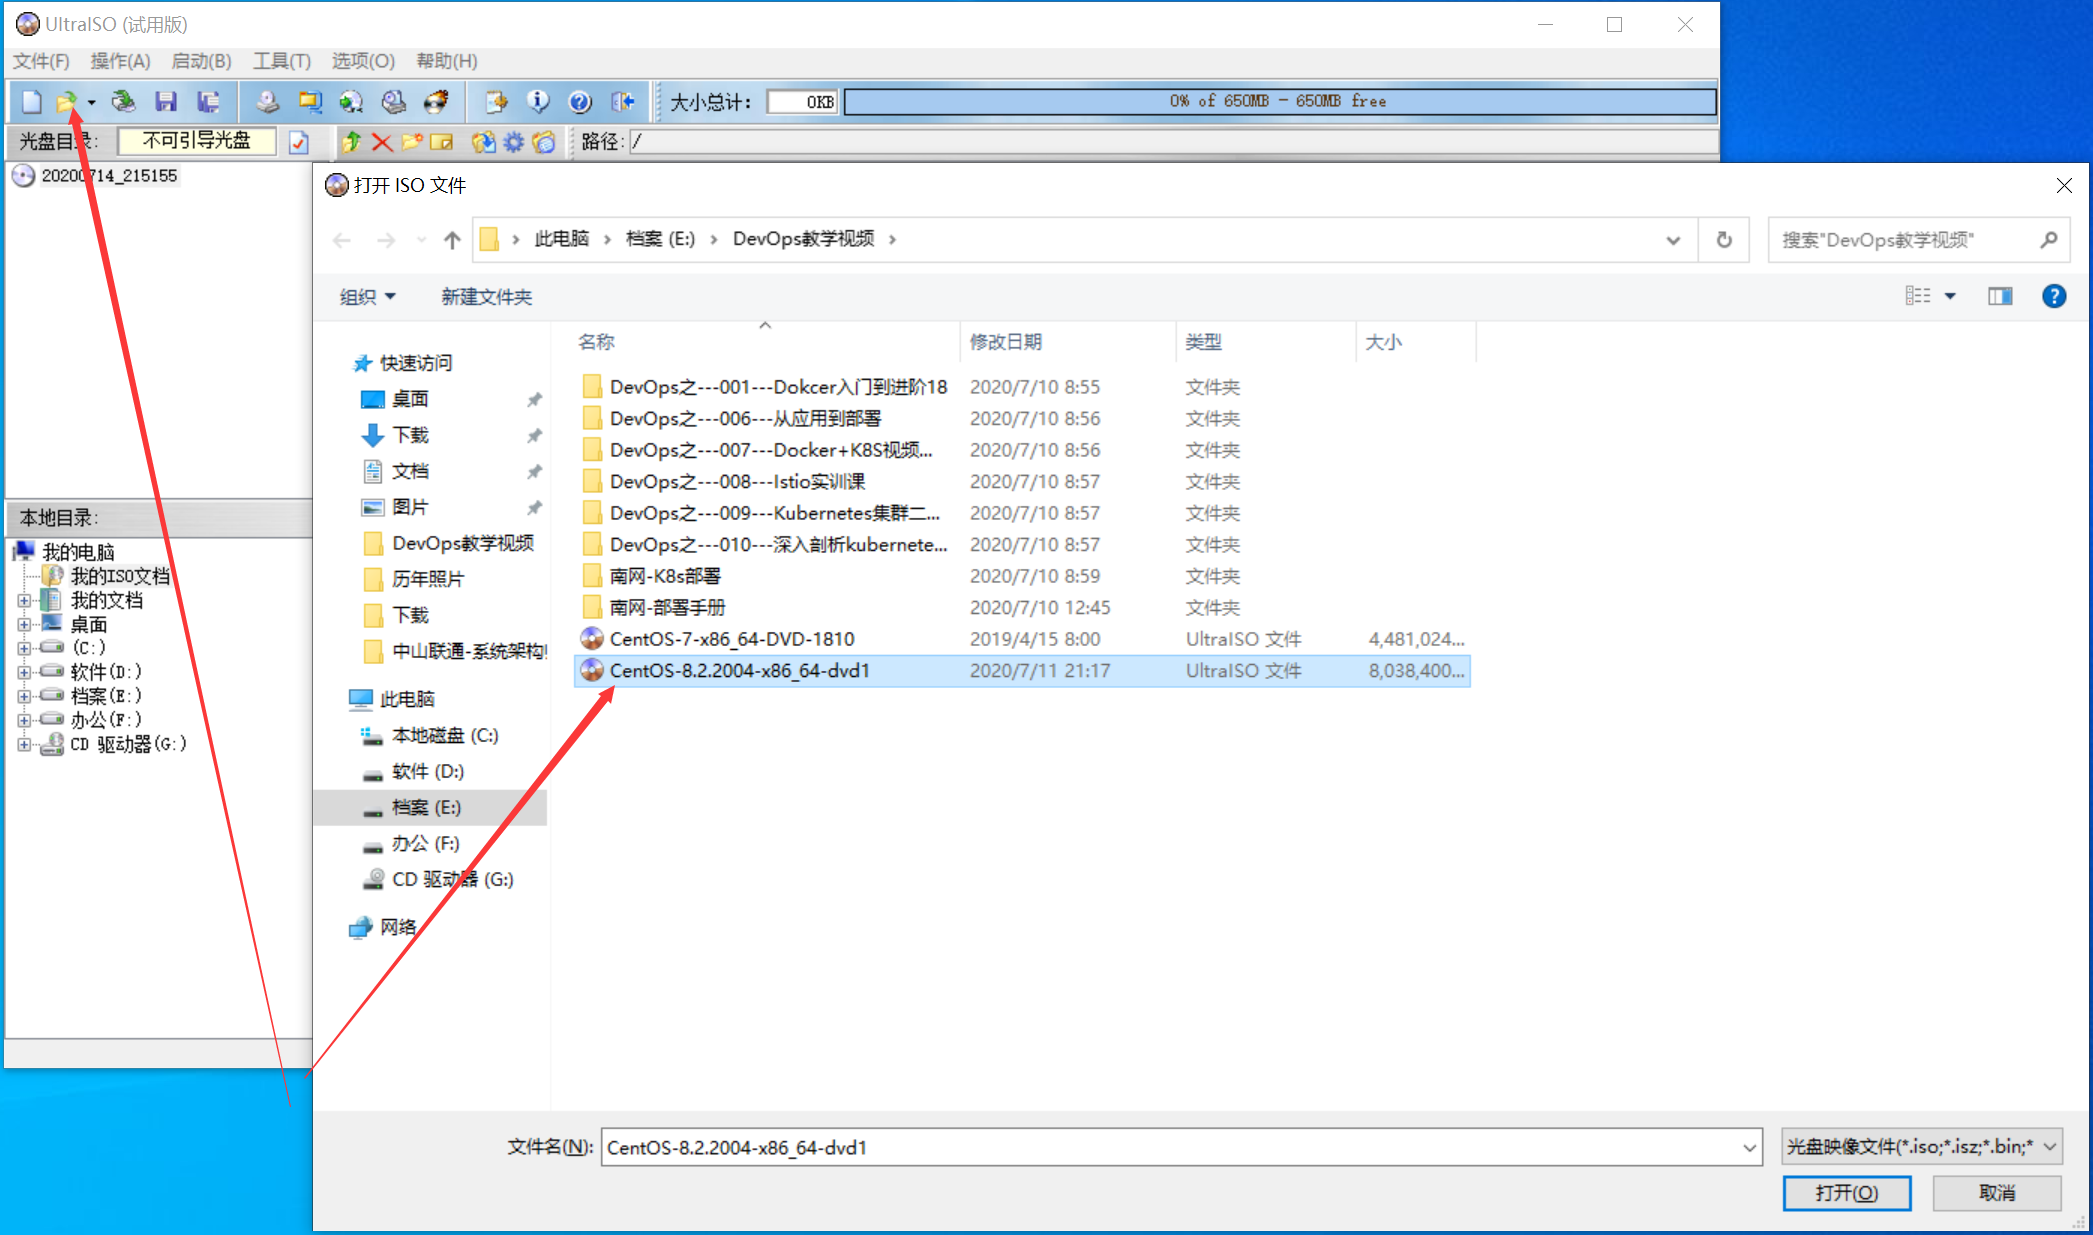Viewport: 2093px width, 1235px height.
Task: Click the notepad register toolbar icon
Action: point(496,102)
